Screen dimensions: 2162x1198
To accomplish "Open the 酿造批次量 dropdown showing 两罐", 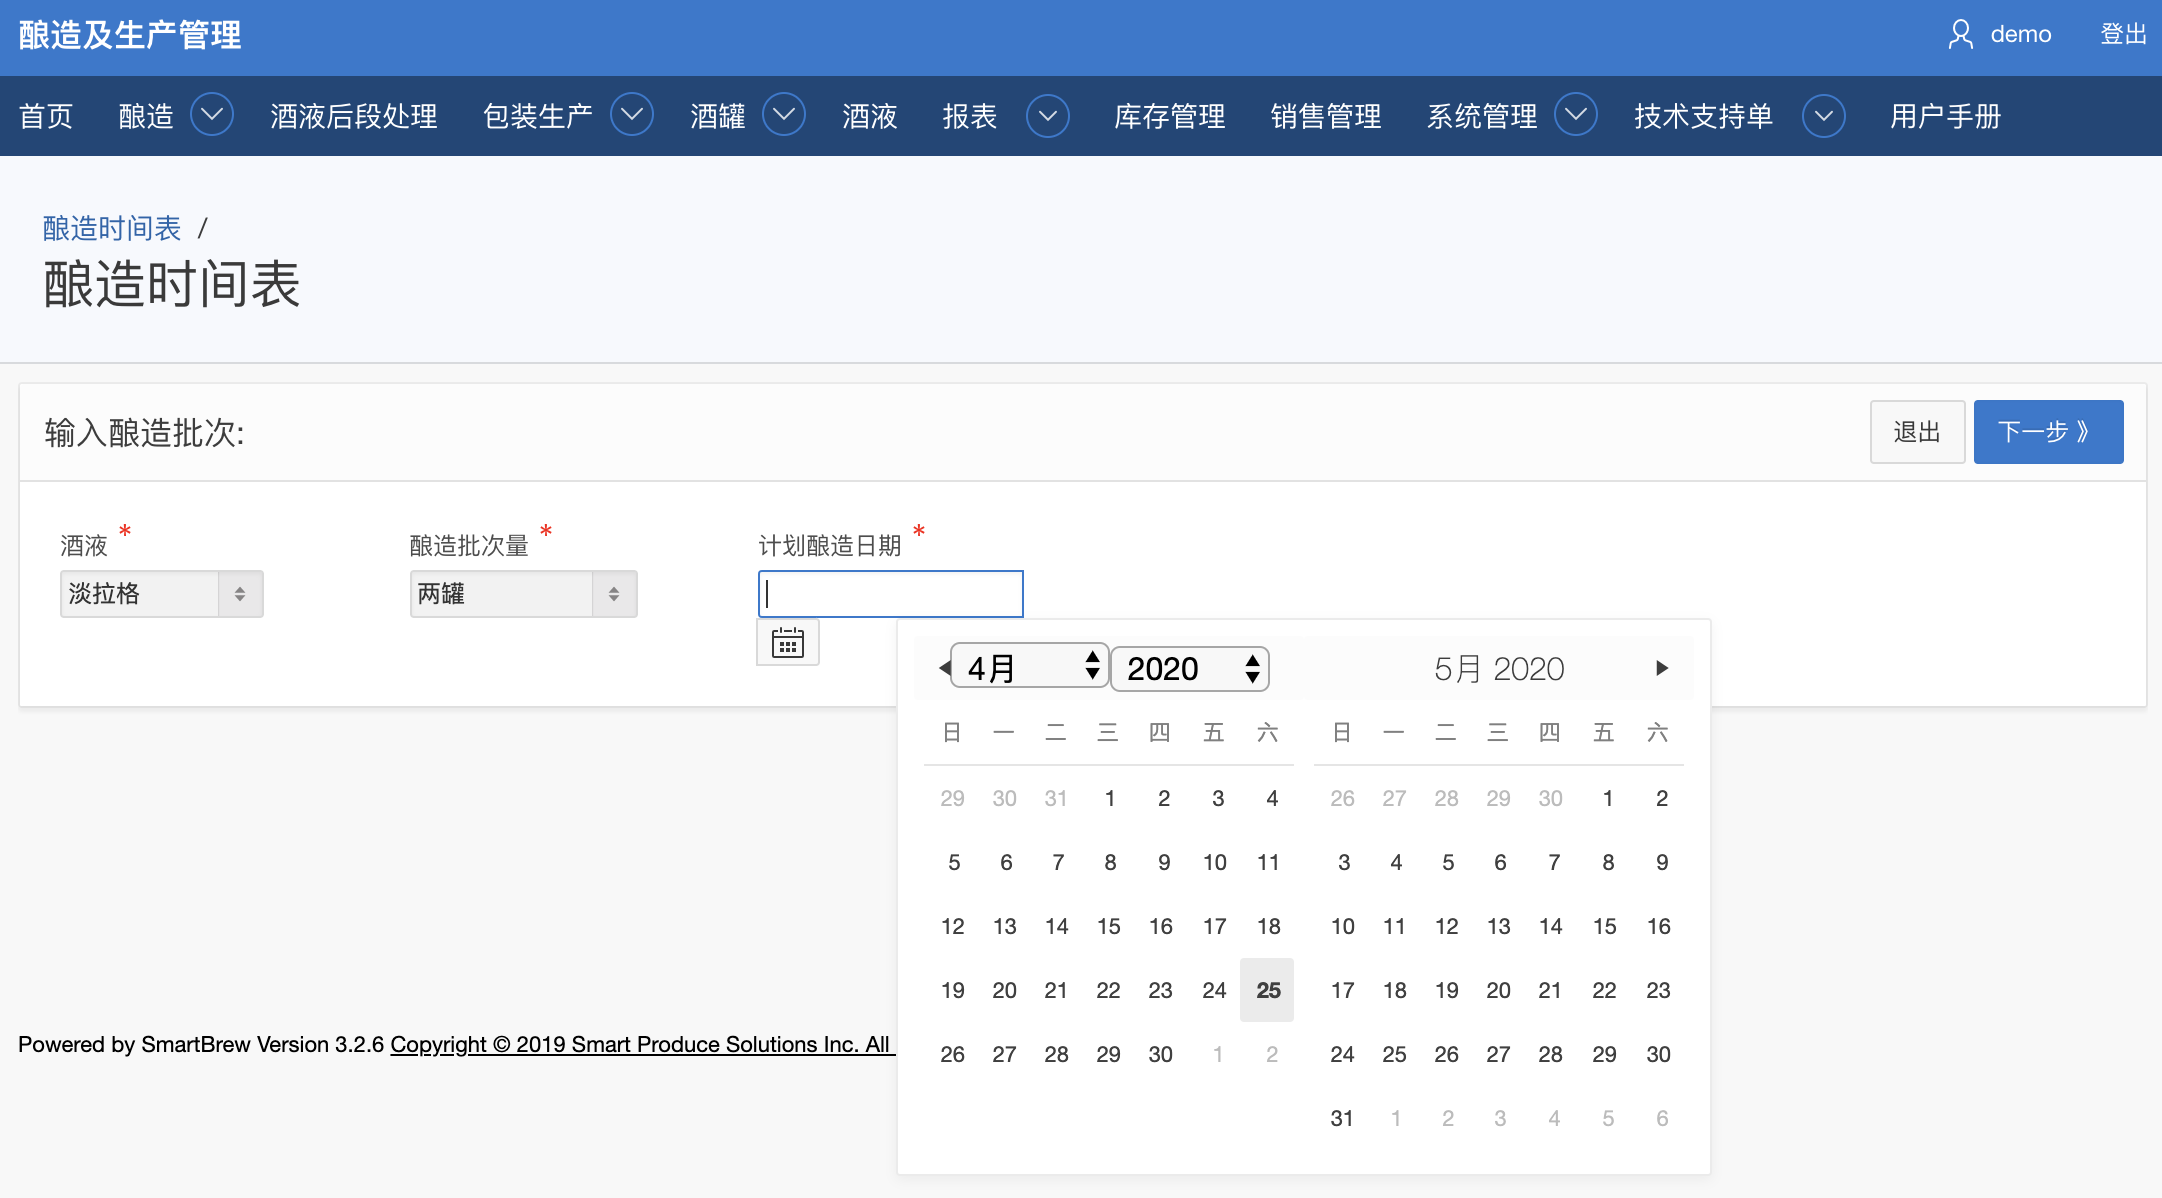I will tap(523, 594).
